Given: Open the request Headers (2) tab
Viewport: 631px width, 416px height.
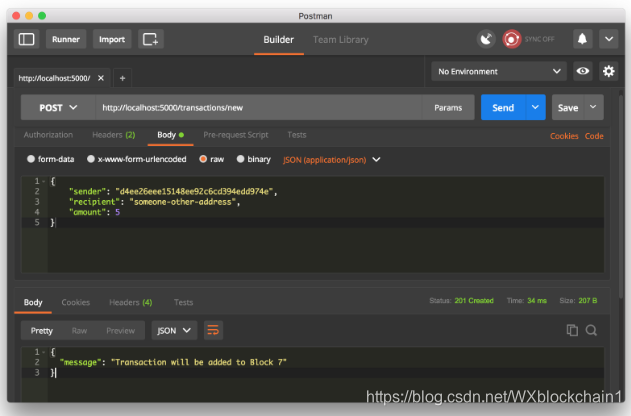Looking at the screenshot, I should (x=114, y=135).
